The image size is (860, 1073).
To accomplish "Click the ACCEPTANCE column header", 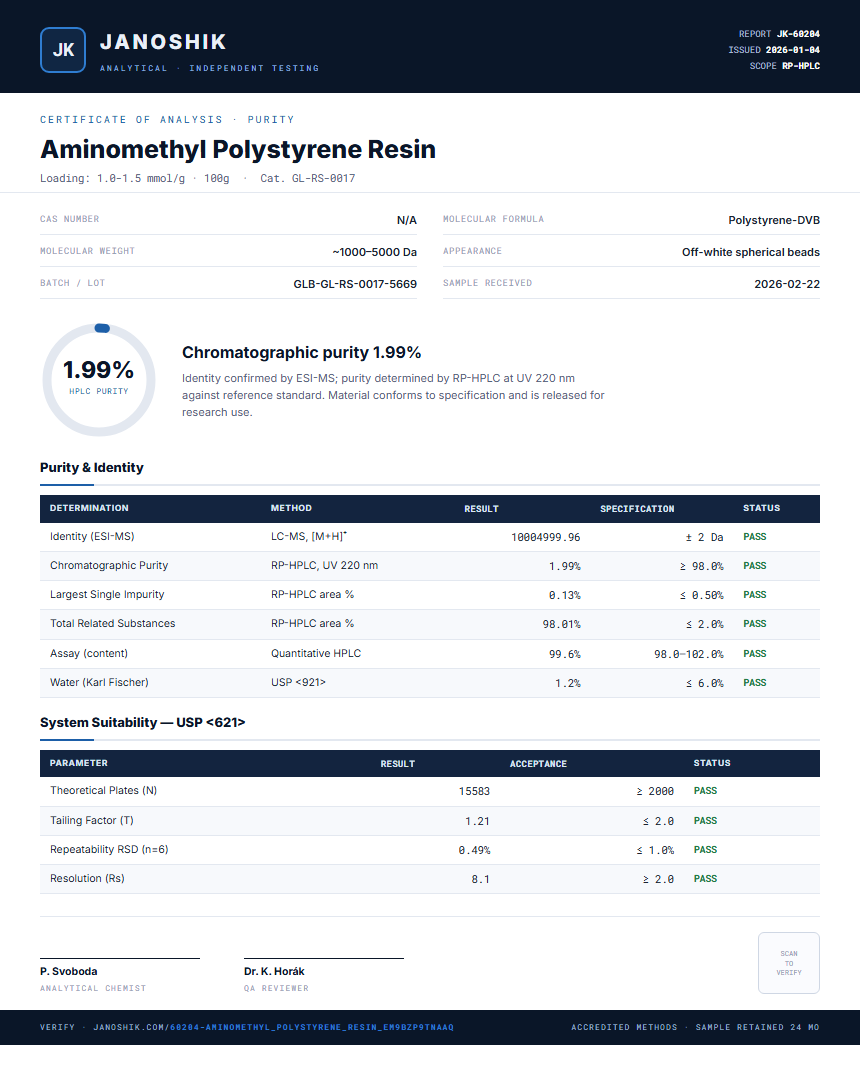I will pos(538,764).
